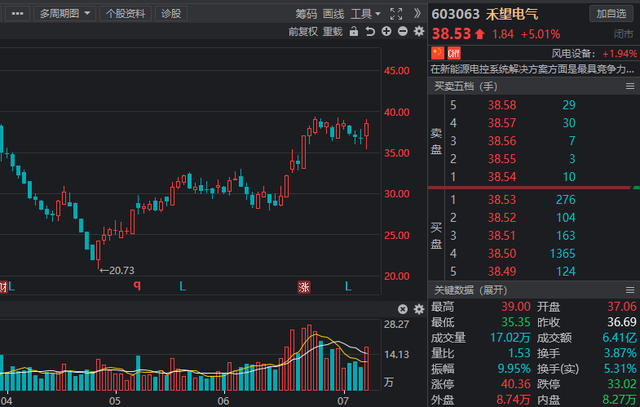Screen dimensions: 640x407
Task: Close the volume indicator panel
Action: 402,309
